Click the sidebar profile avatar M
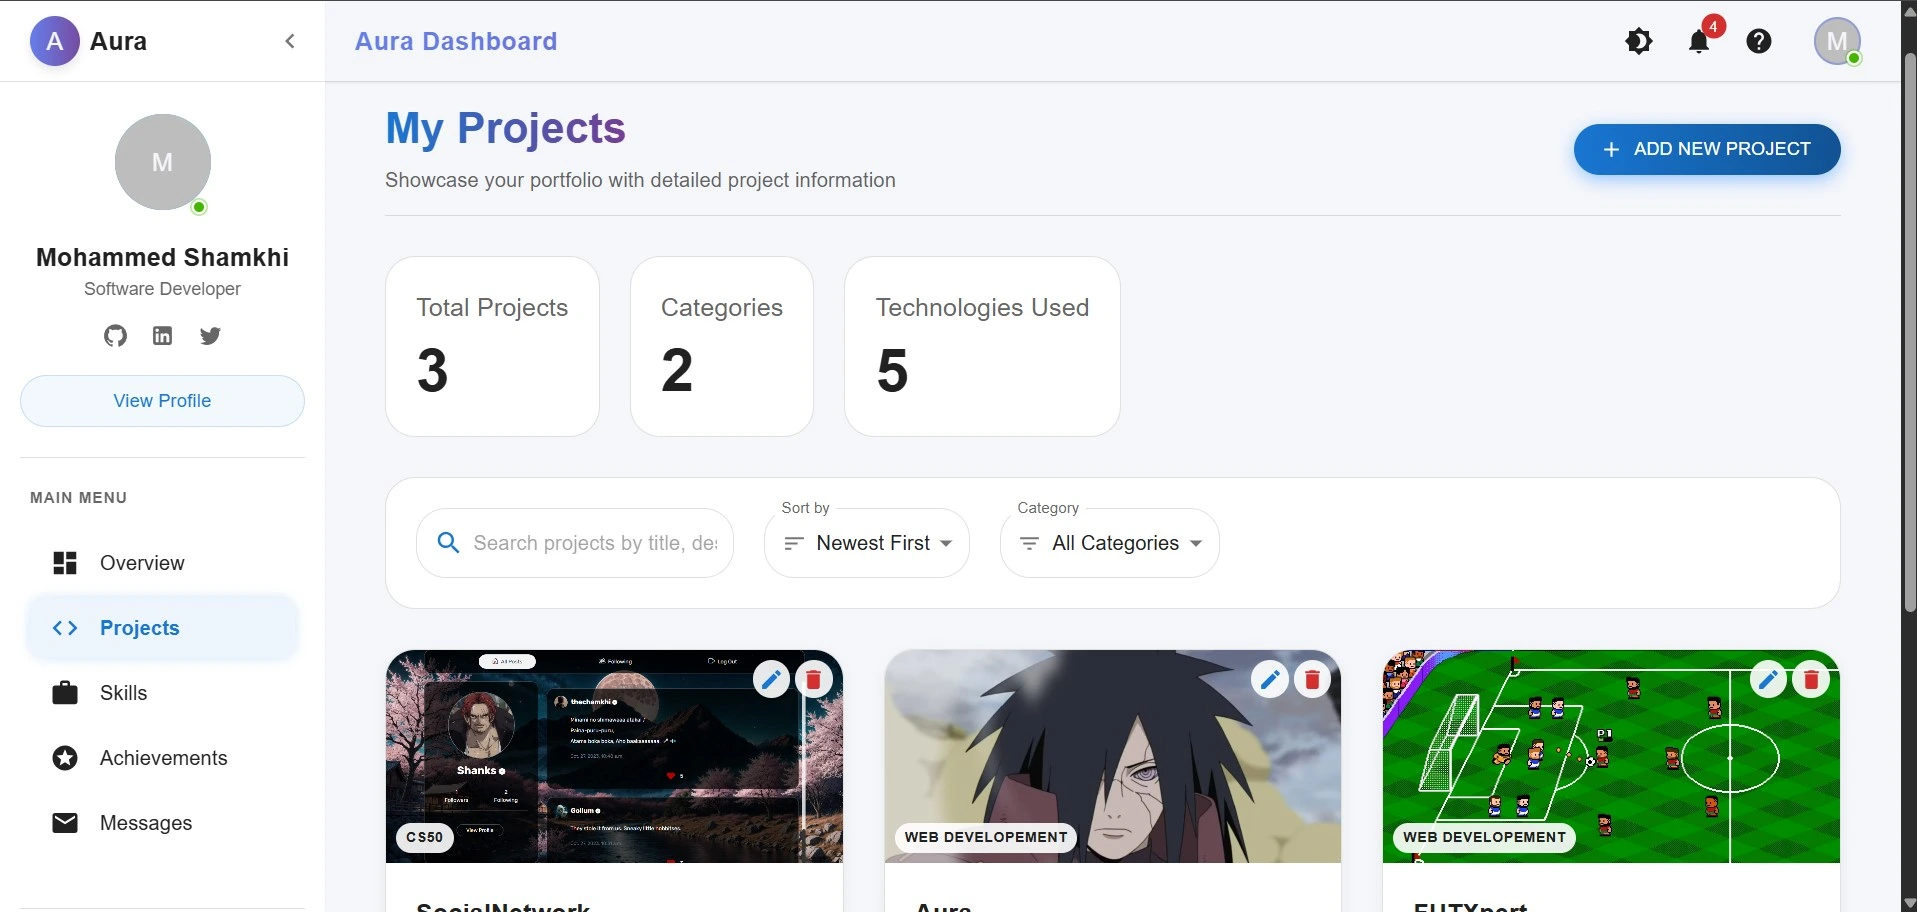The height and width of the screenshot is (912, 1917). [163, 162]
